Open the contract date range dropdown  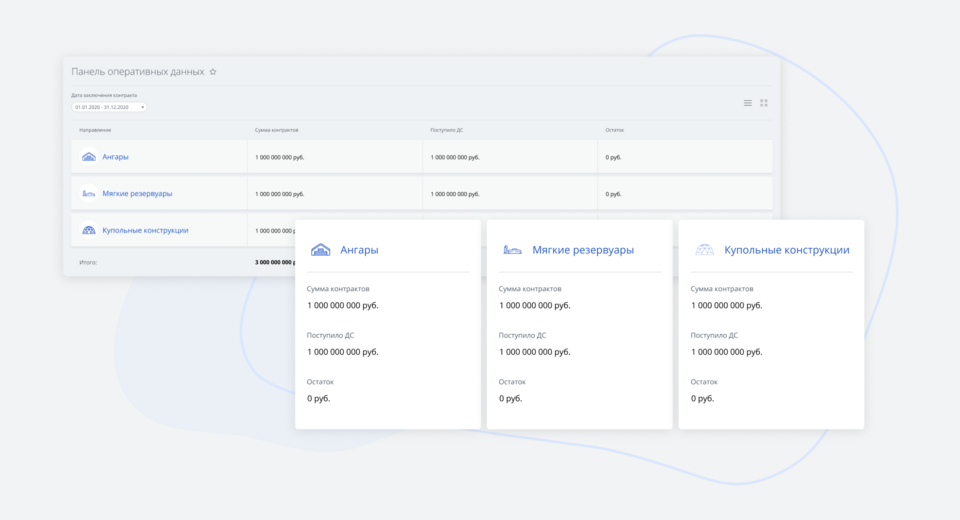(x=109, y=107)
